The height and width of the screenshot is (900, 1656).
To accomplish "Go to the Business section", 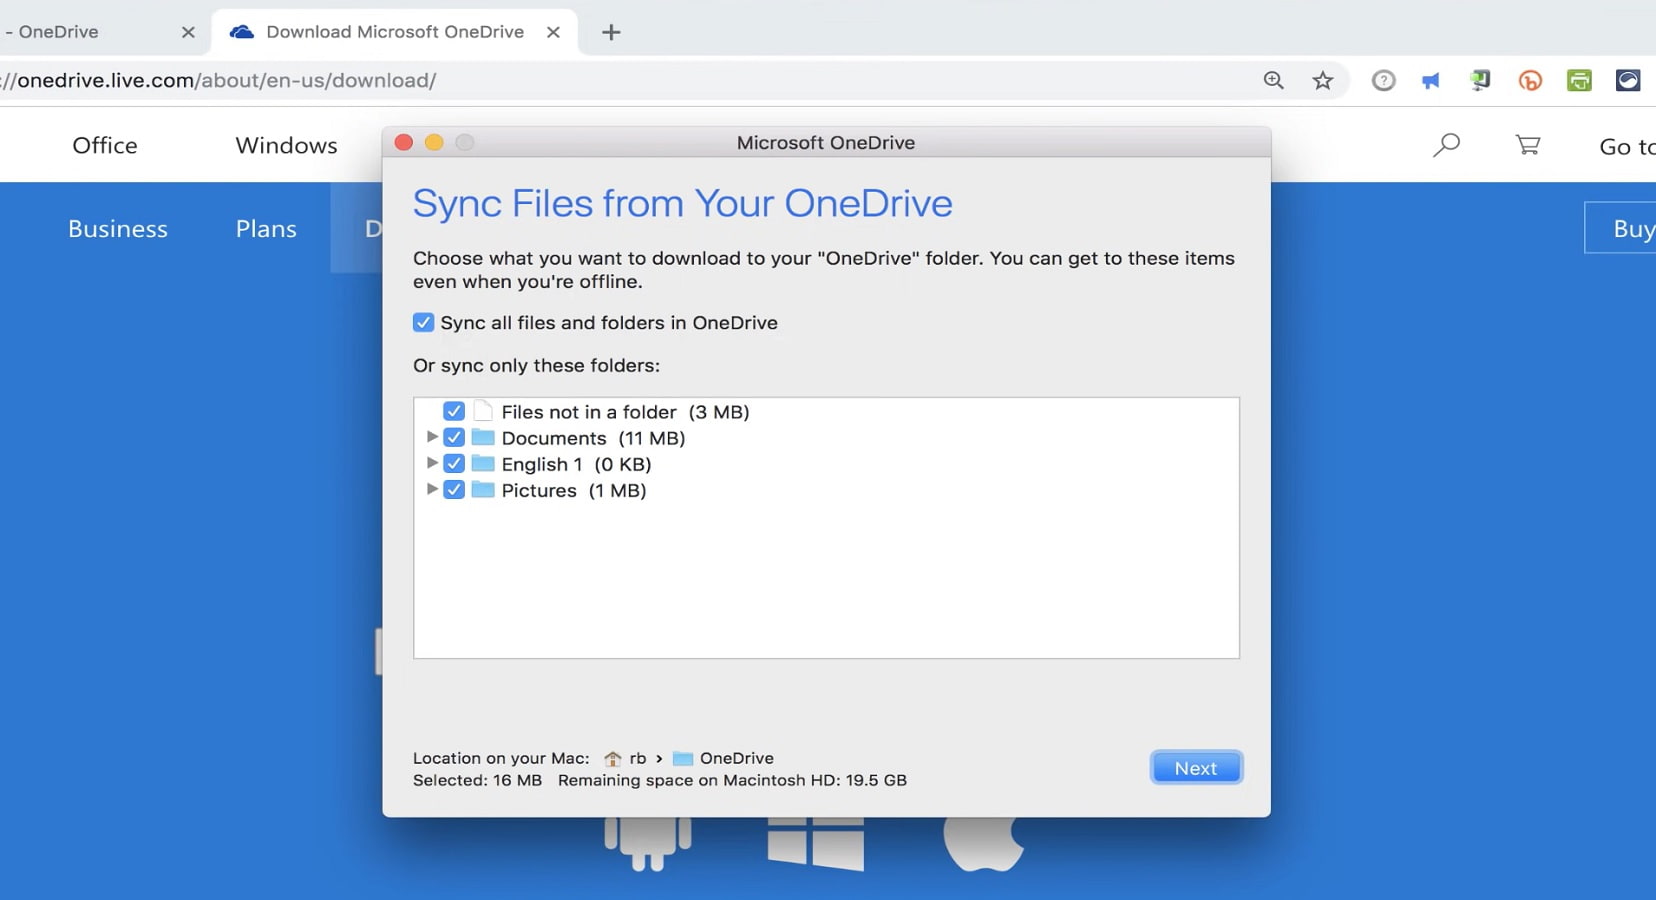I will click(118, 229).
